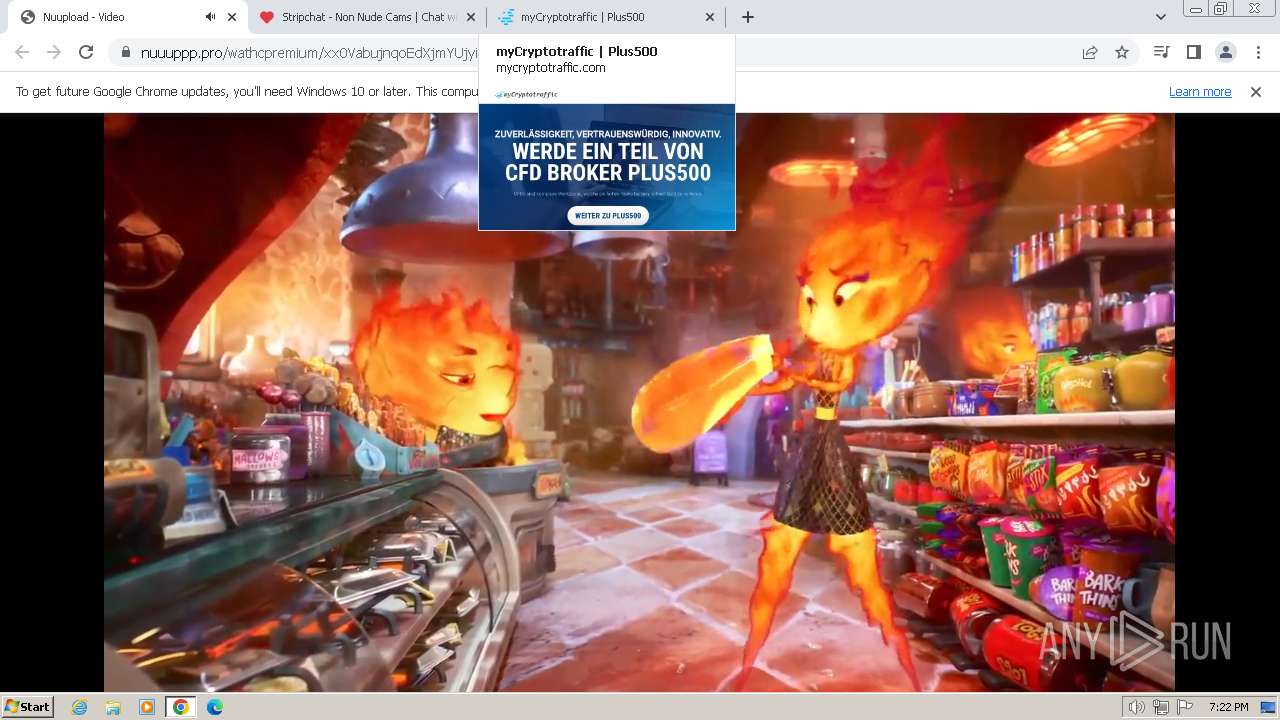Open the Windows Start menu

tap(28, 706)
